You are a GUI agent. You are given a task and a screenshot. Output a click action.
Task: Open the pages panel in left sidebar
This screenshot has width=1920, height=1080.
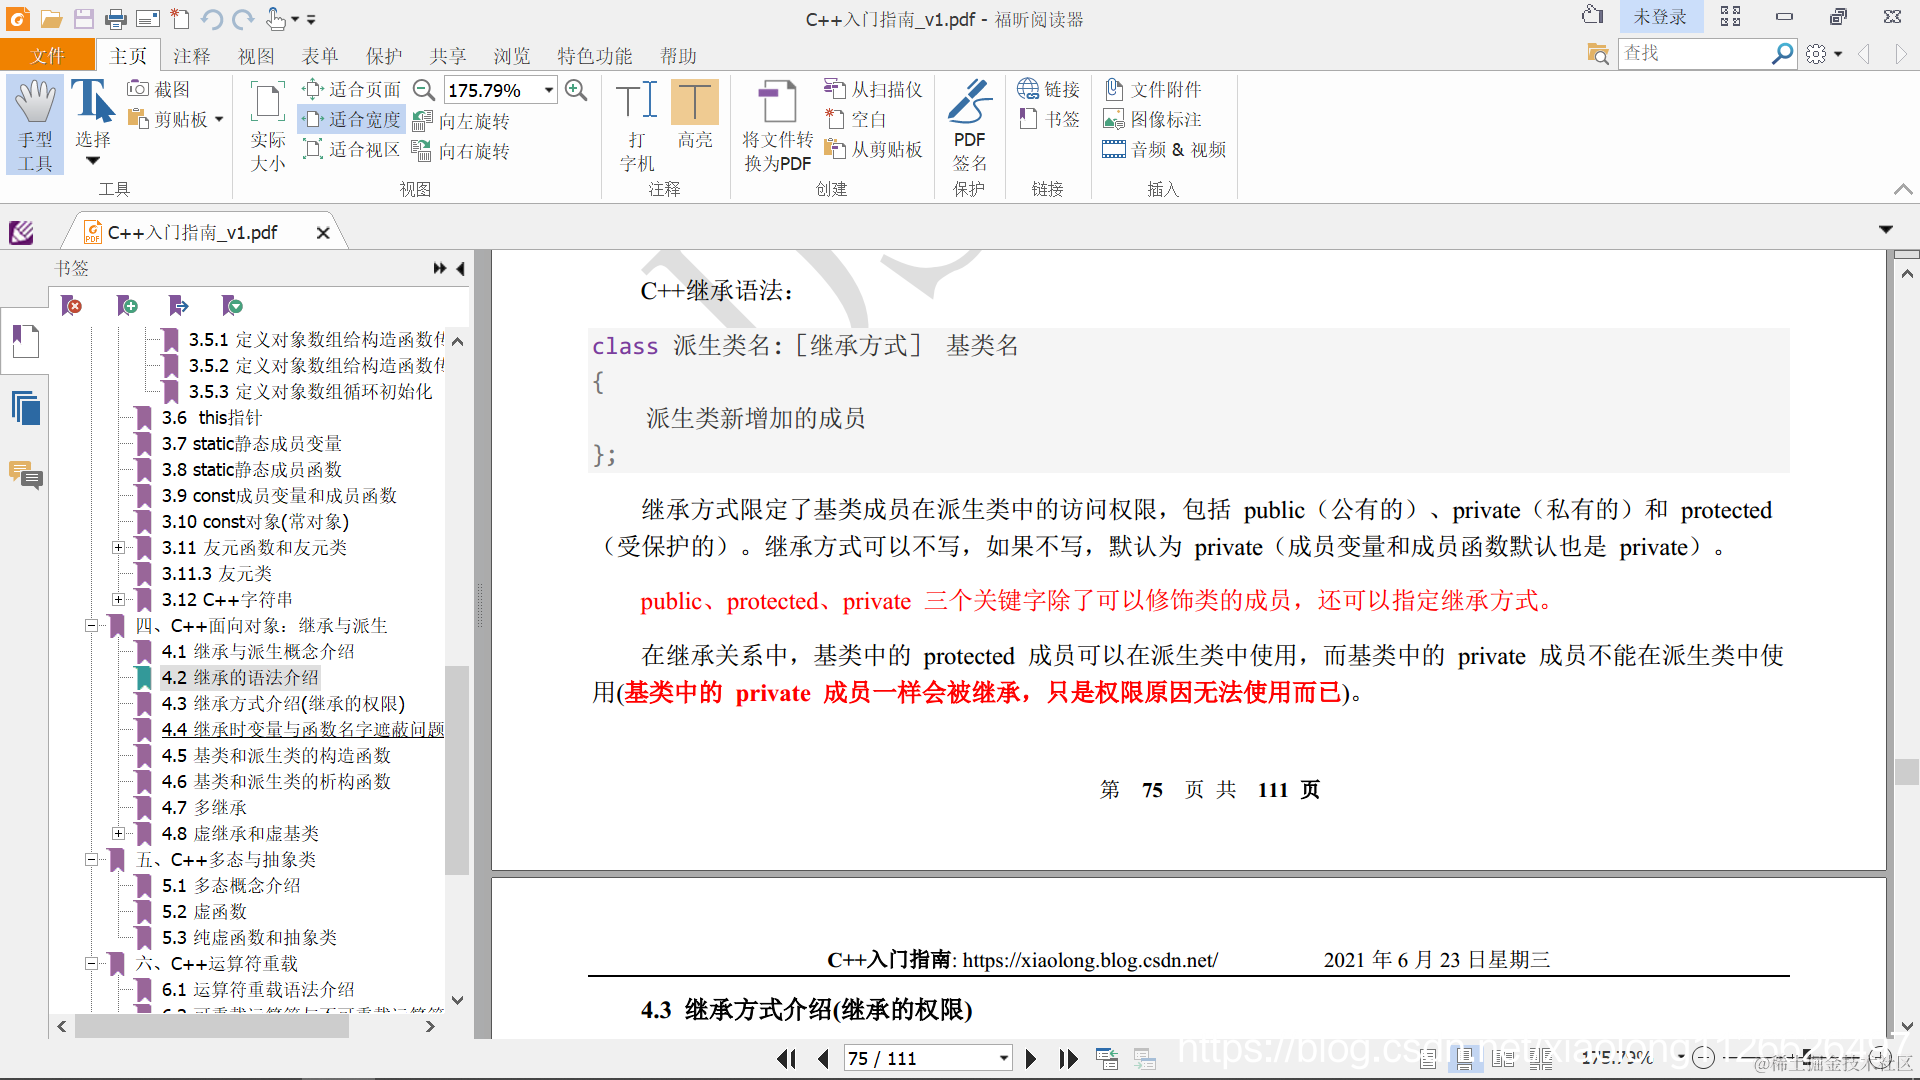(x=25, y=408)
